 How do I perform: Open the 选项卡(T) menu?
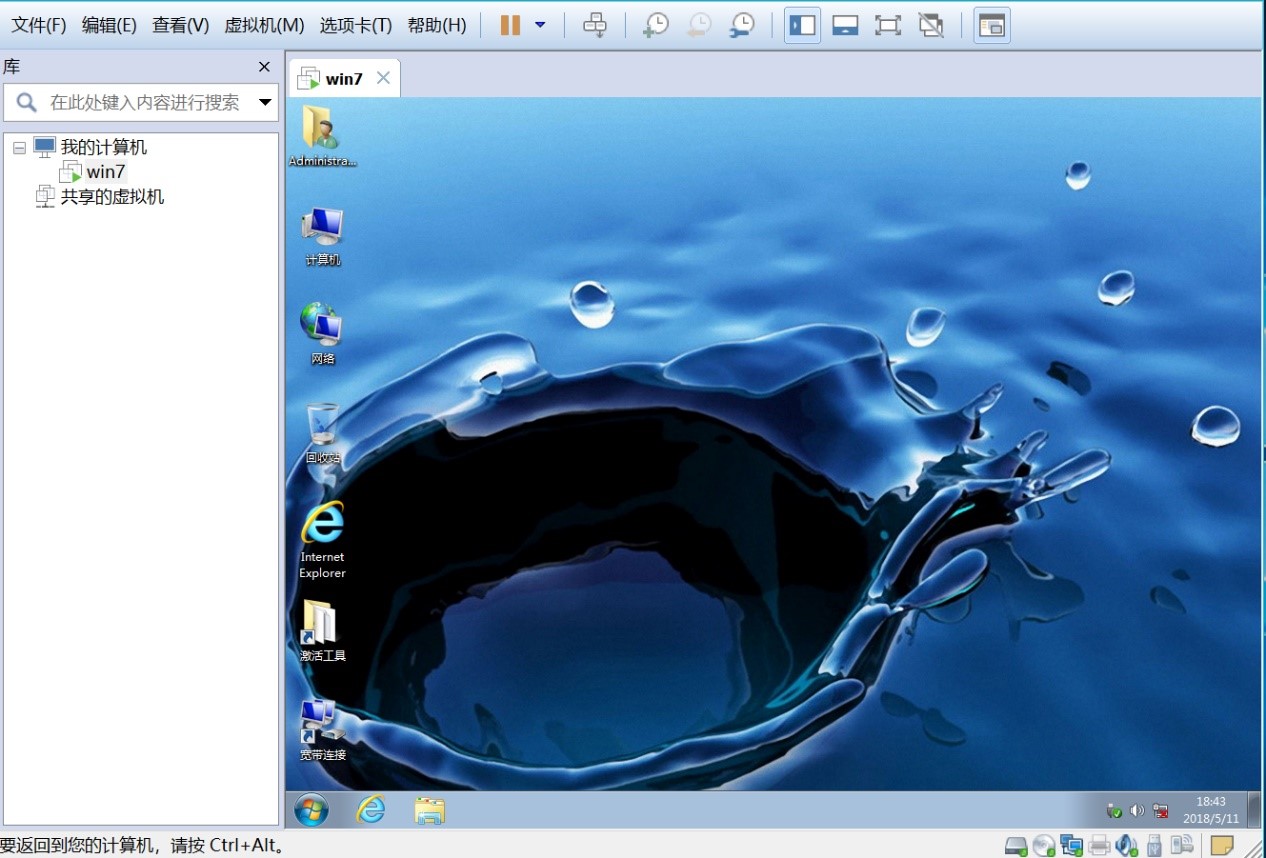pos(356,25)
